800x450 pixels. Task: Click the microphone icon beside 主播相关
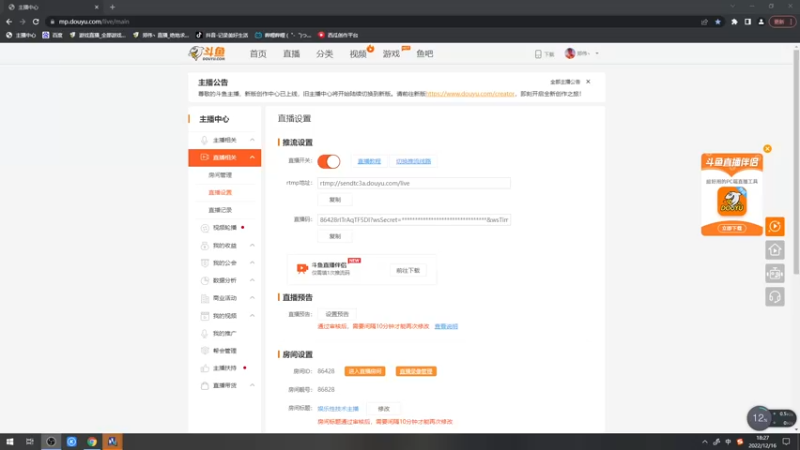(205, 140)
